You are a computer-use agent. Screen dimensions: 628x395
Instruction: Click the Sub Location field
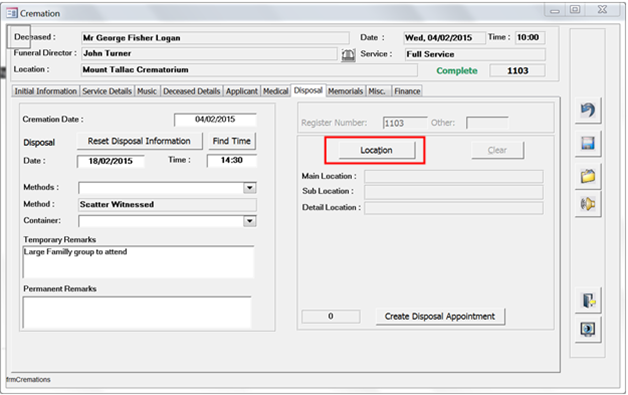453,191
